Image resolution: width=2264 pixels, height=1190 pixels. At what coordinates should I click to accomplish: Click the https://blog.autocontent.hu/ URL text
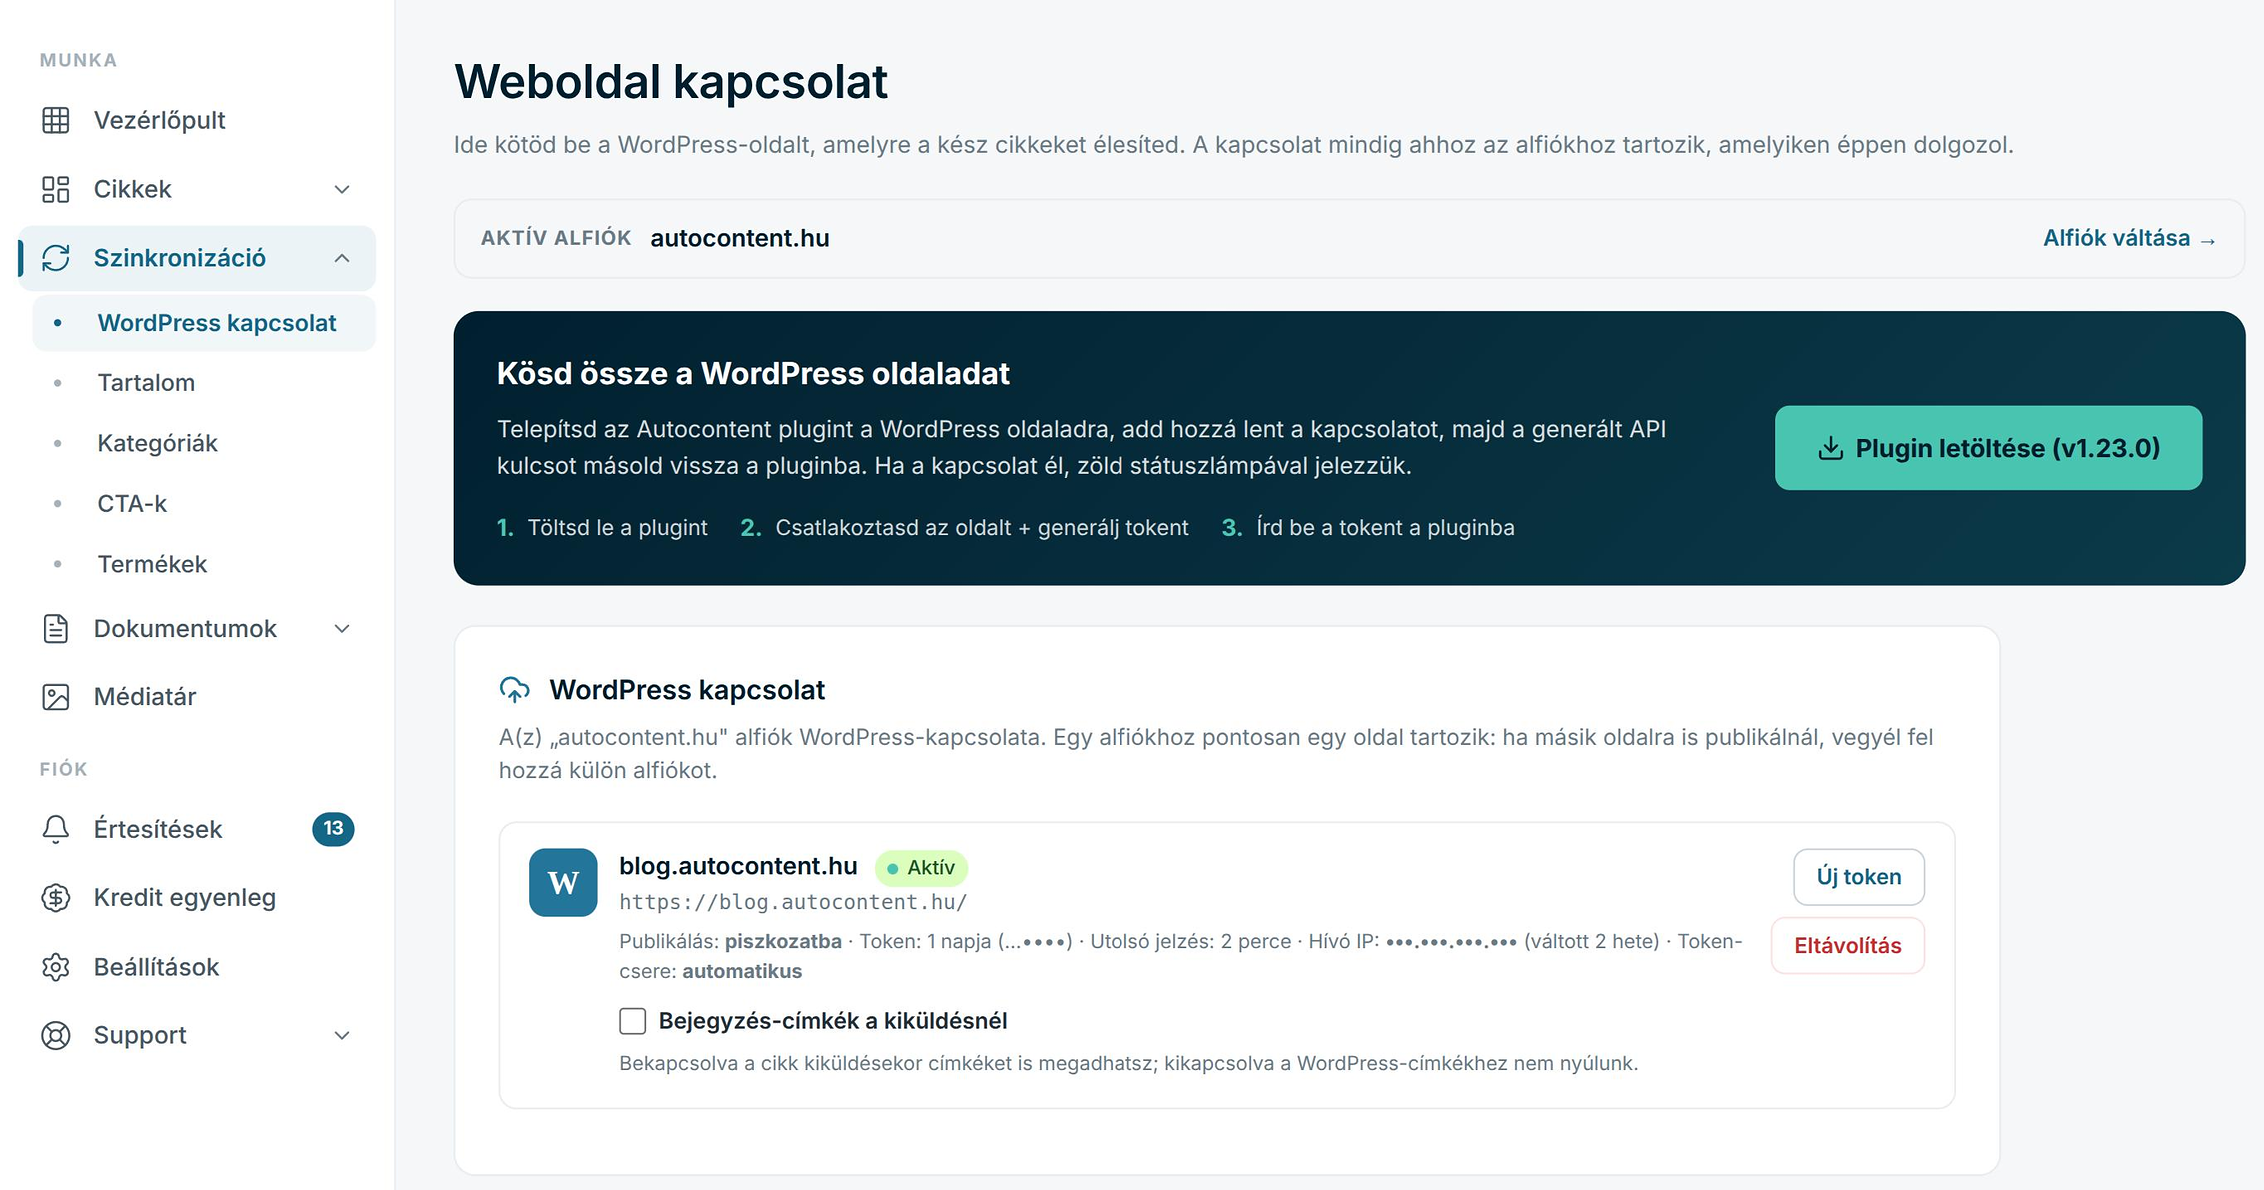tap(793, 902)
